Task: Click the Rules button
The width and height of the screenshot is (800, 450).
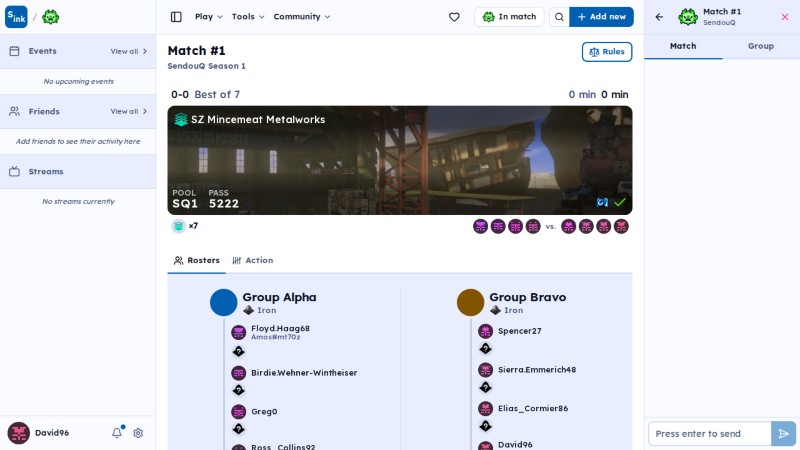Action: pyautogui.click(x=607, y=52)
